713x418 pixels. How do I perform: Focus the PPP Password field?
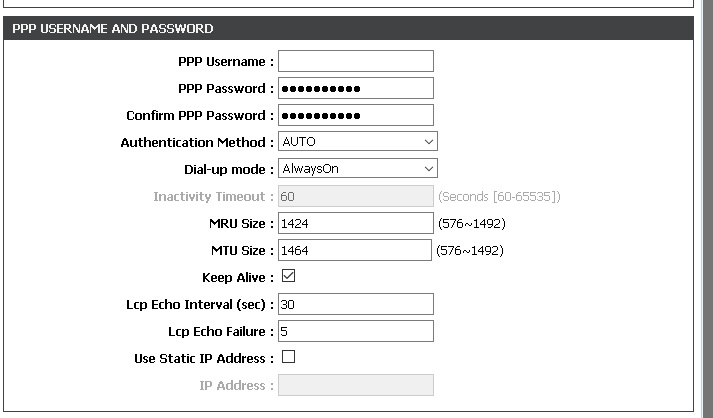tap(355, 89)
